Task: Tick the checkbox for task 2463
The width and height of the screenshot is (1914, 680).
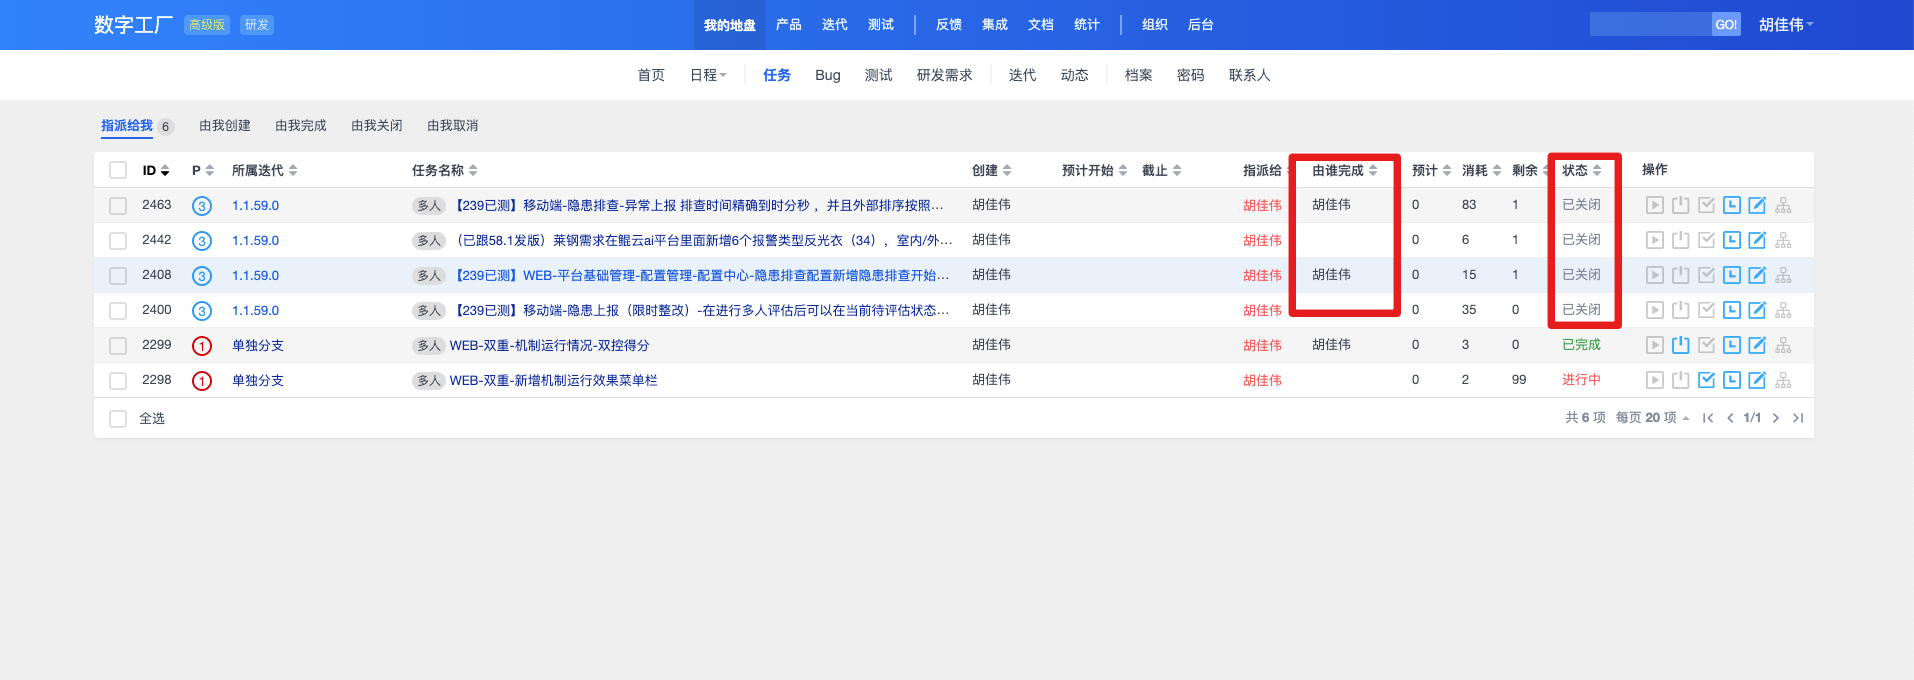Action: pyautogui.click(x=118, y=206)
